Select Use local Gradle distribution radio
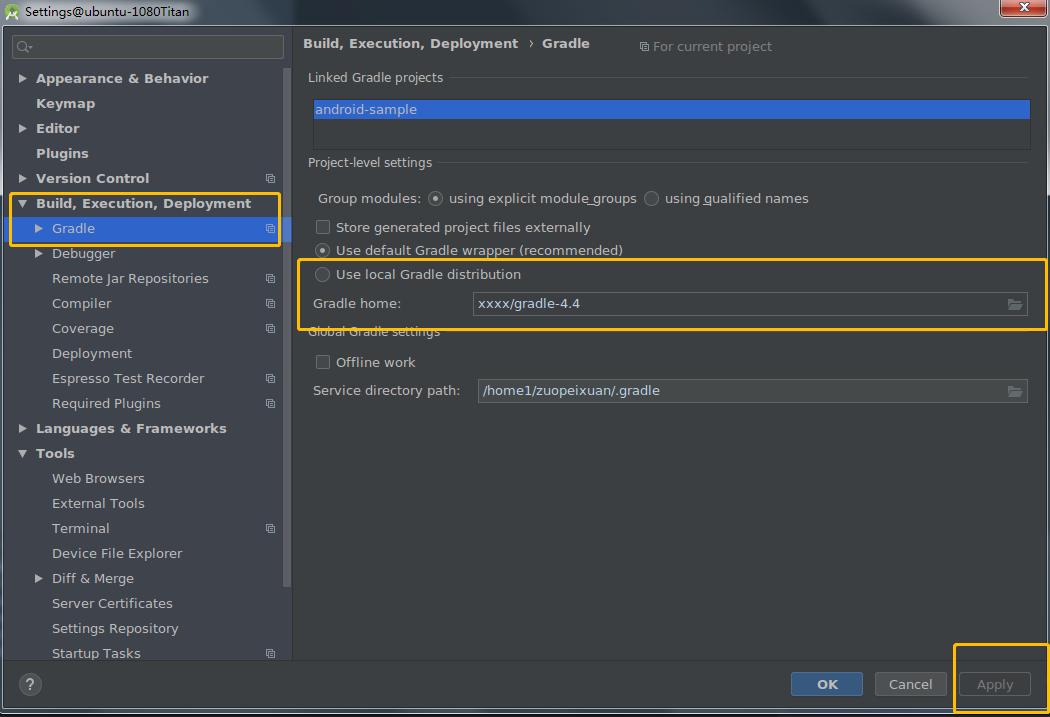The height and width of the screenshot is (717, 1050). (x=324, y=274)
